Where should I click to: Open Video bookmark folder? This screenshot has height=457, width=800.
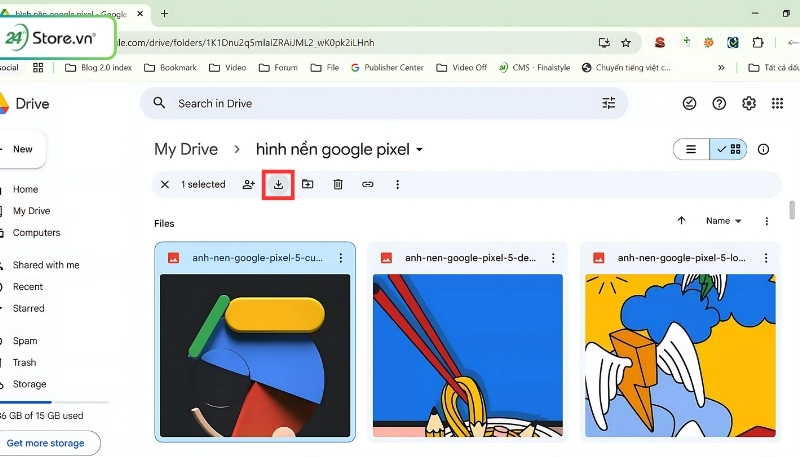[228, 67]
